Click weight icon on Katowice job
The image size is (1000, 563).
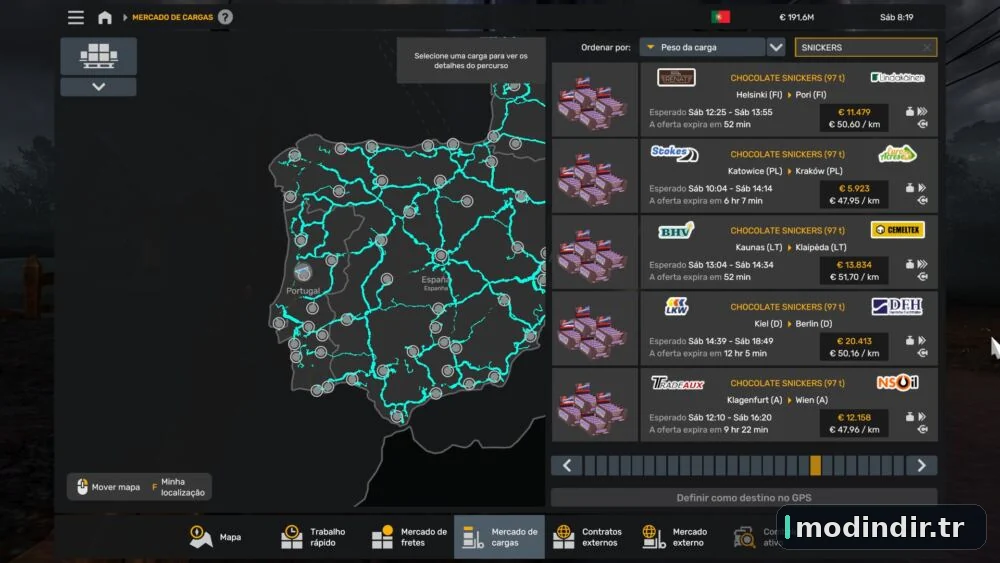coord(909,188)
